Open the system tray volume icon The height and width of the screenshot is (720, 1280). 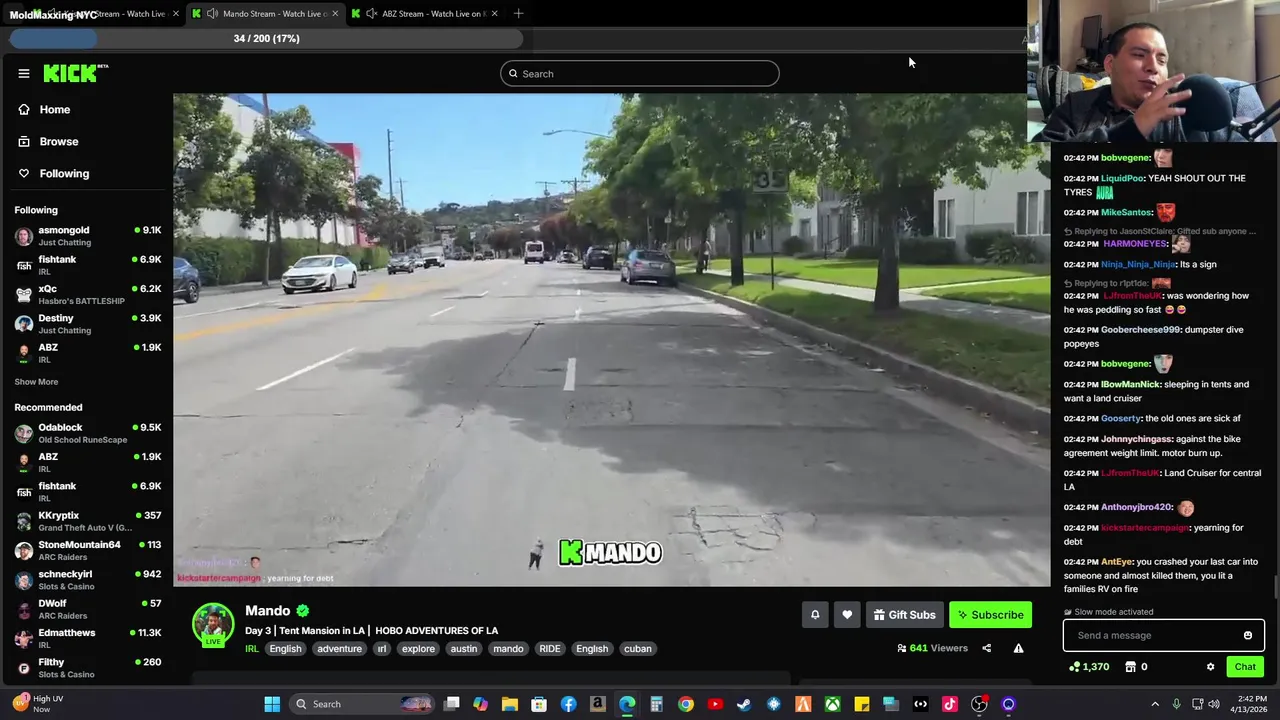tap(1215, 704)
